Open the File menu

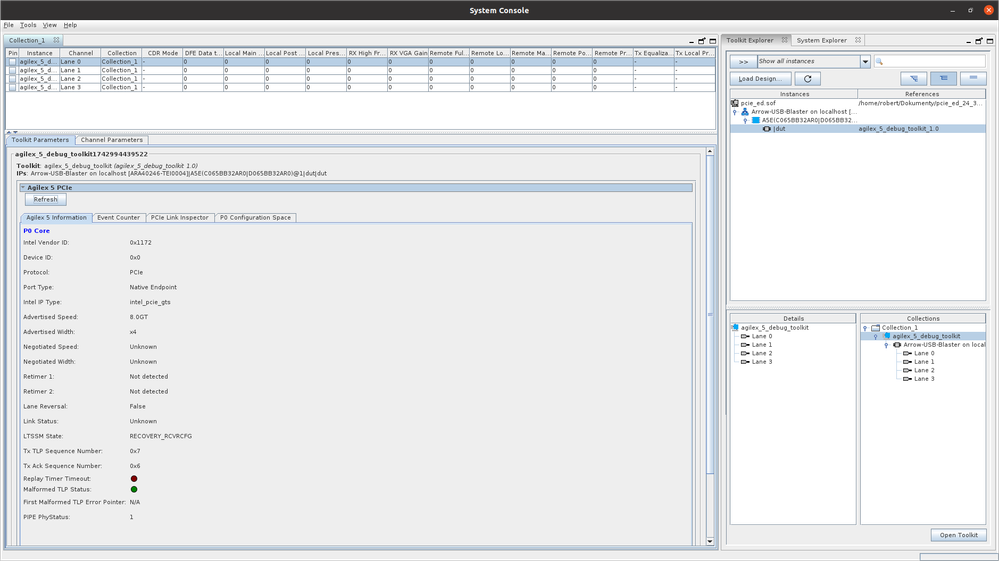click(x=9, y=25)
